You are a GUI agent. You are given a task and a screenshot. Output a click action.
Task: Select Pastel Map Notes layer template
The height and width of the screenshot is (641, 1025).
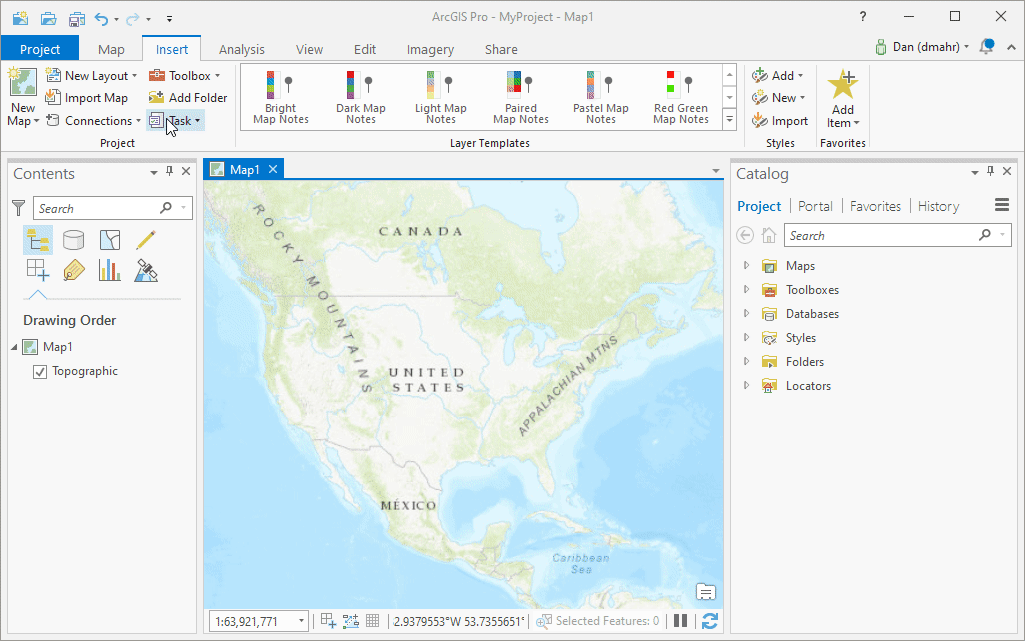pyautogui.click(x=601, y=97)
